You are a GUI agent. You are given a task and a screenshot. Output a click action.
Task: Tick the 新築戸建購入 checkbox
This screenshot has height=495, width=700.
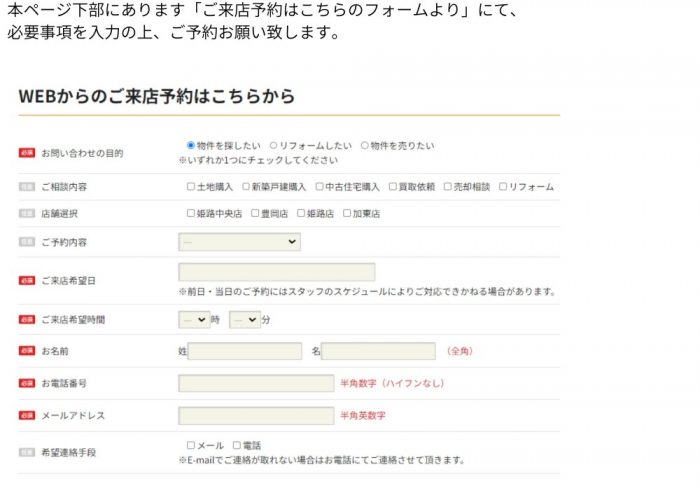tap(246, 187)
